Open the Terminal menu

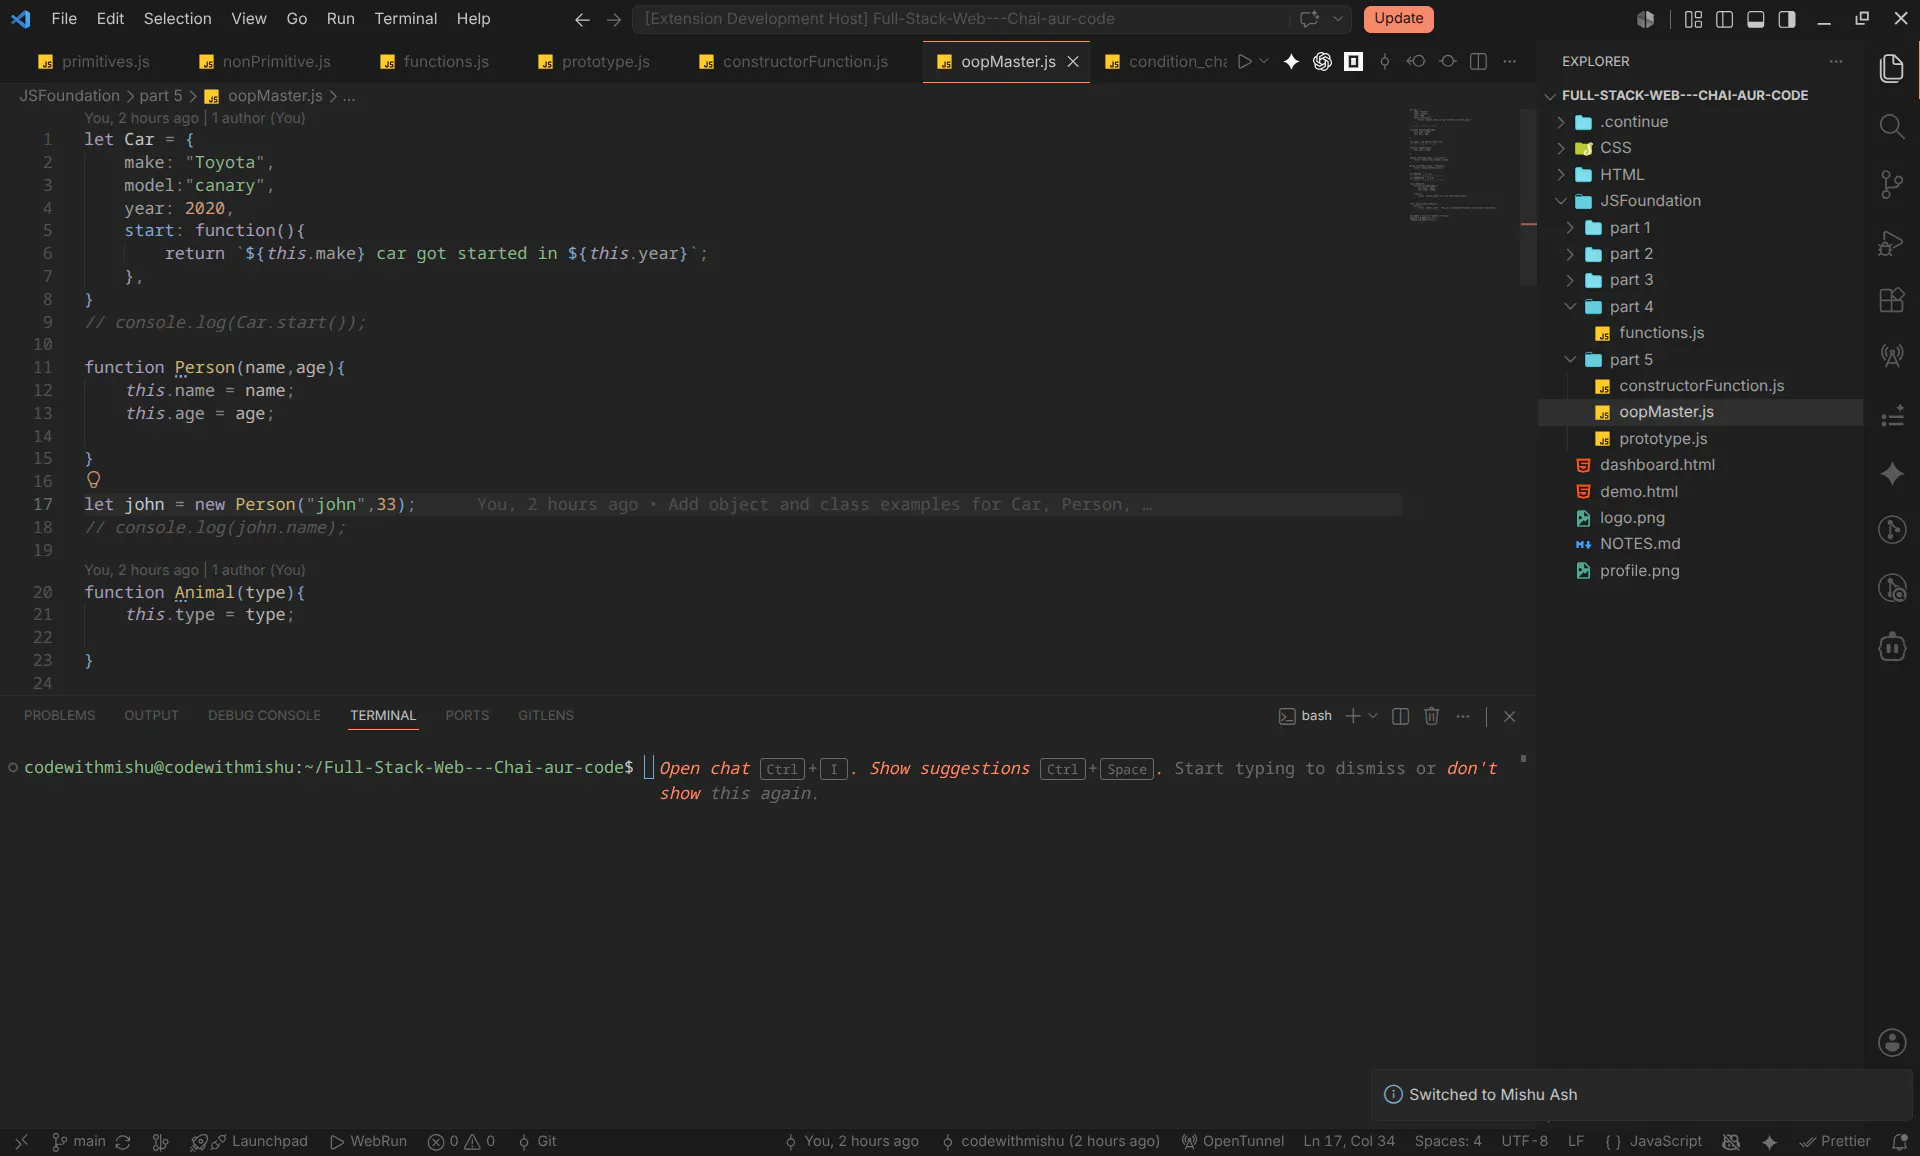coord(405,19)
